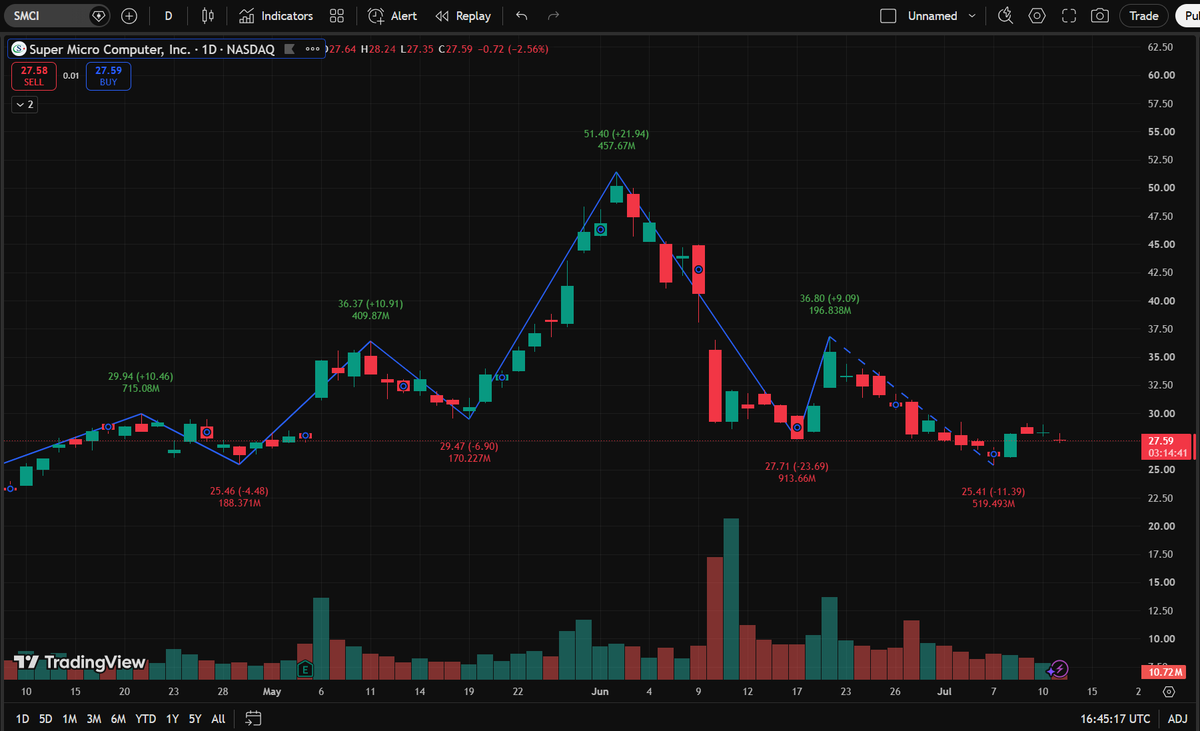
Task: Open the D timeframe interval selector
Action: (168, 16)
